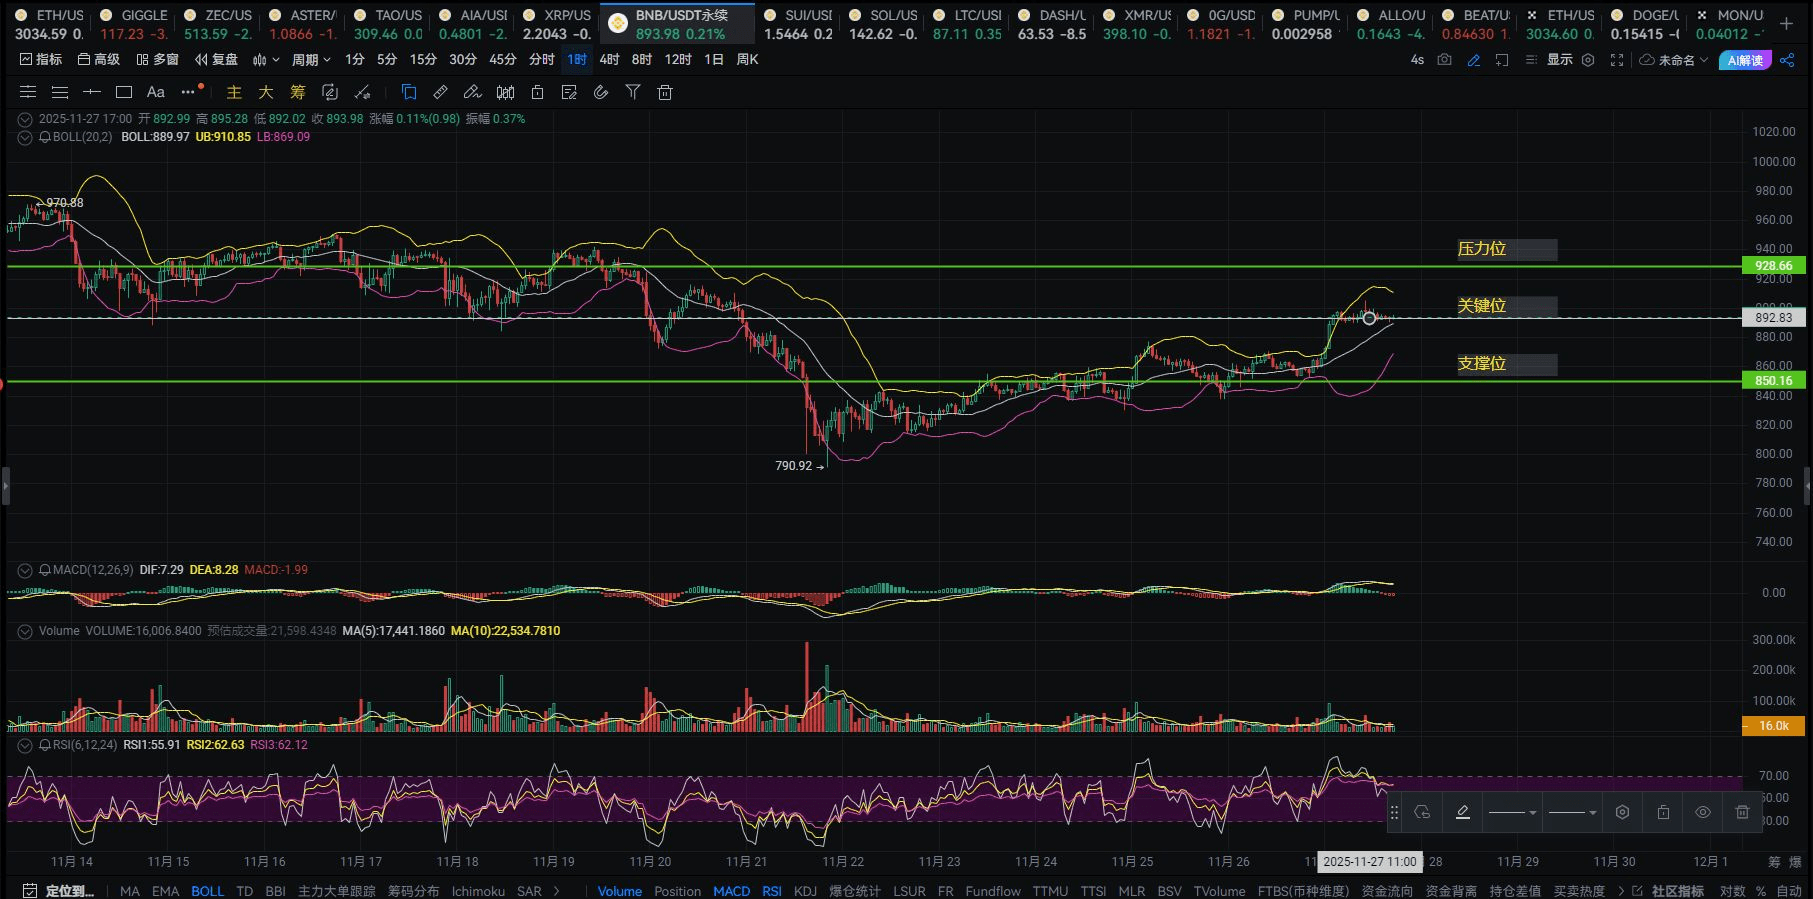Toggle visibility eye in floating toolbar

pyautogui.click(x=1702, y=812)
